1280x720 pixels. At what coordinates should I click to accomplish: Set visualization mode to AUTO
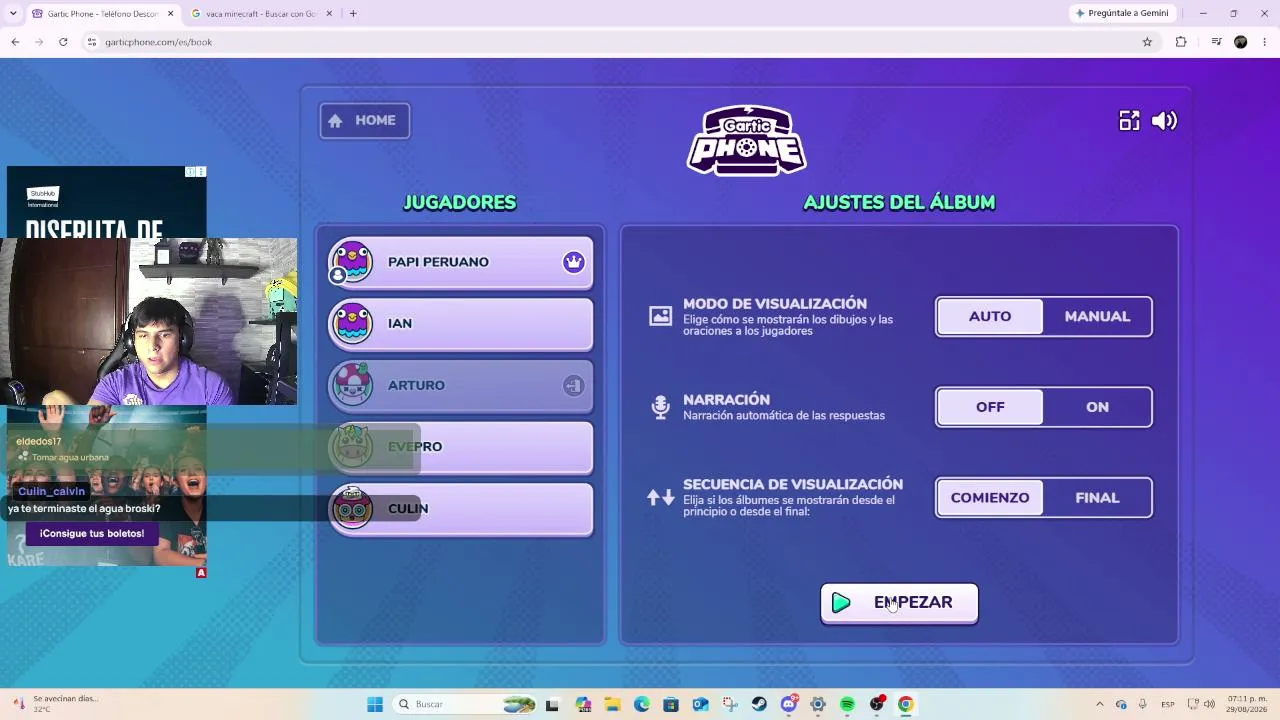click(990, 316)
